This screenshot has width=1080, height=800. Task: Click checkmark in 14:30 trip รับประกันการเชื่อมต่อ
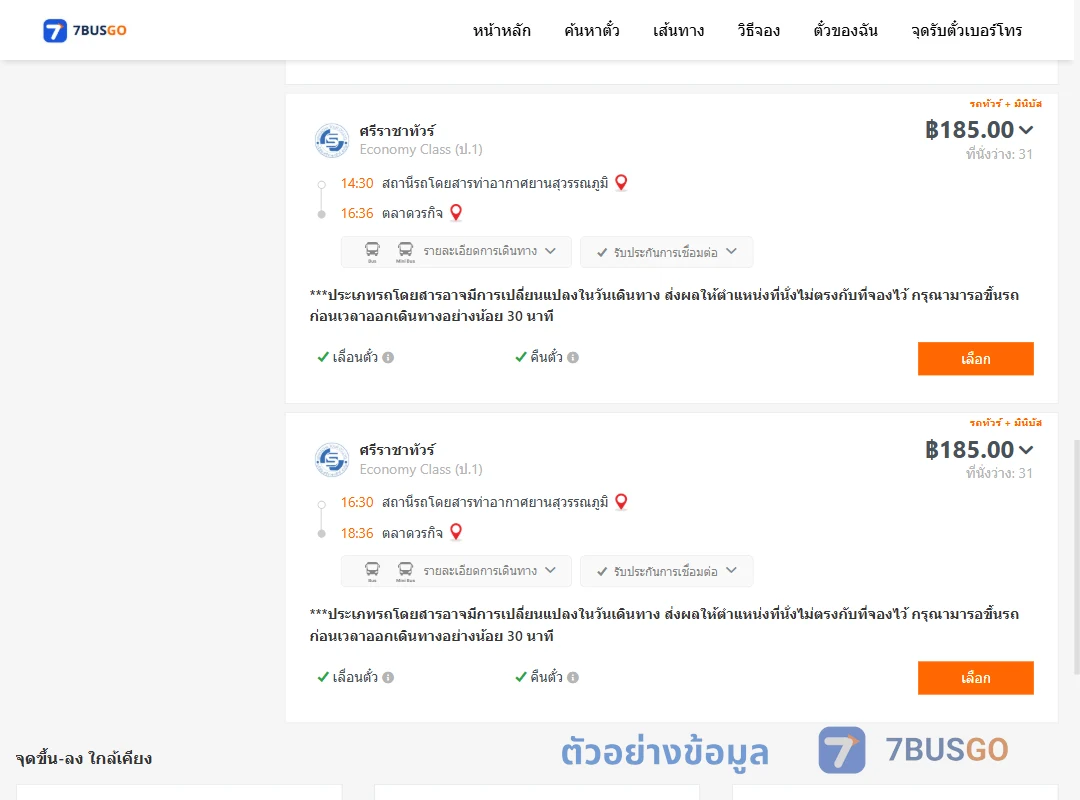click(x=602, y=253)
